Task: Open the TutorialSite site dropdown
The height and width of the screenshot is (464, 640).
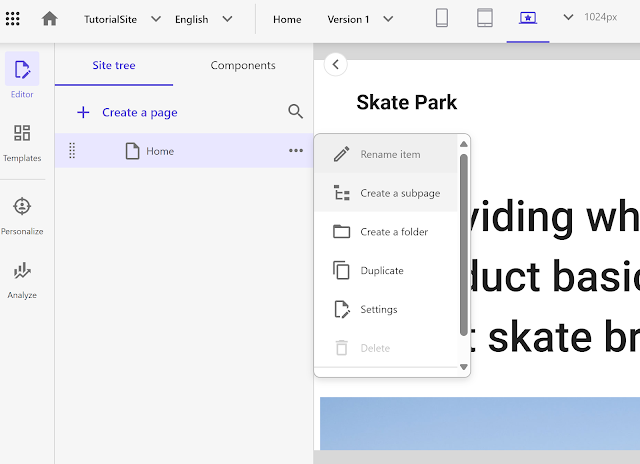Action: pos(122,19)
